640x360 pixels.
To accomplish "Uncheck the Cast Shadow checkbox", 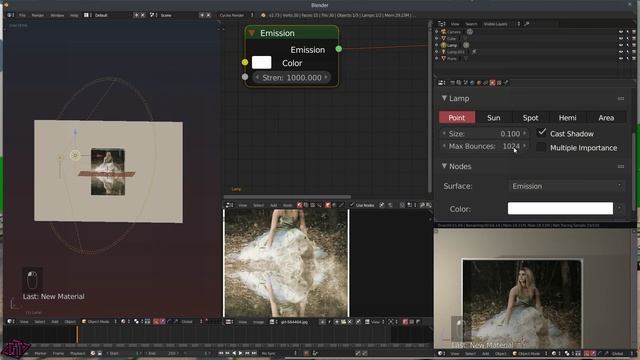I will click(542, 133).
